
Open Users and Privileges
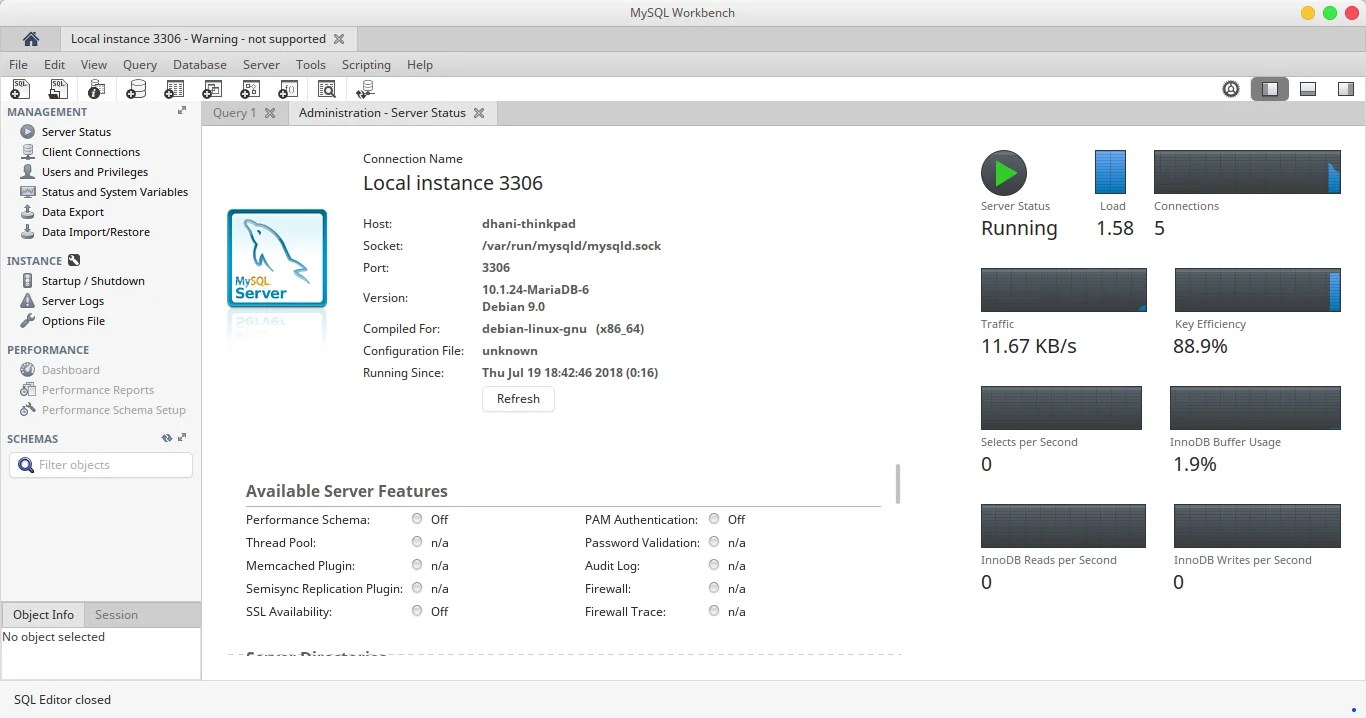point(95,172)
